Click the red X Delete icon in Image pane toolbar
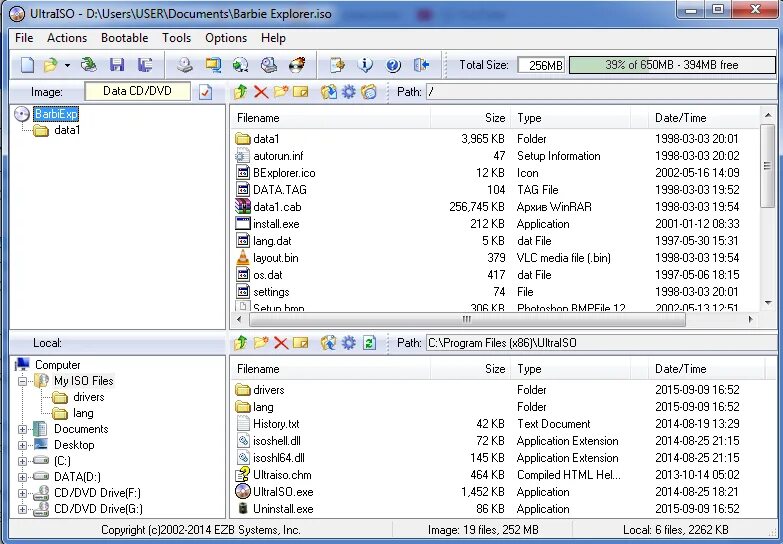The height and width of the screenshot is (544, 783). tap(261, 92)
